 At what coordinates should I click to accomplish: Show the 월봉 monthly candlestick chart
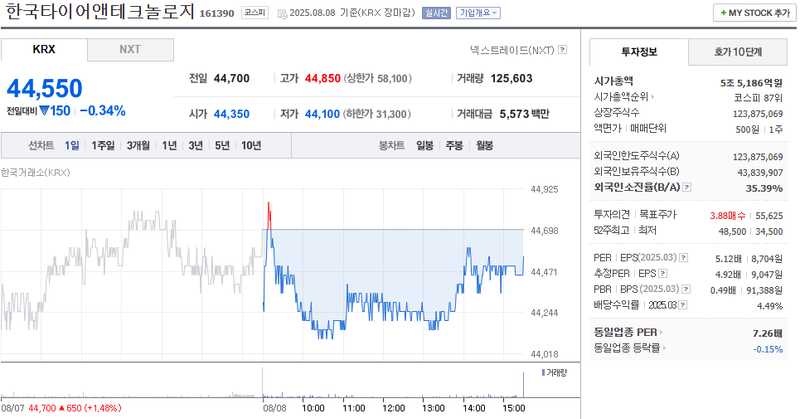pos(485,146)
